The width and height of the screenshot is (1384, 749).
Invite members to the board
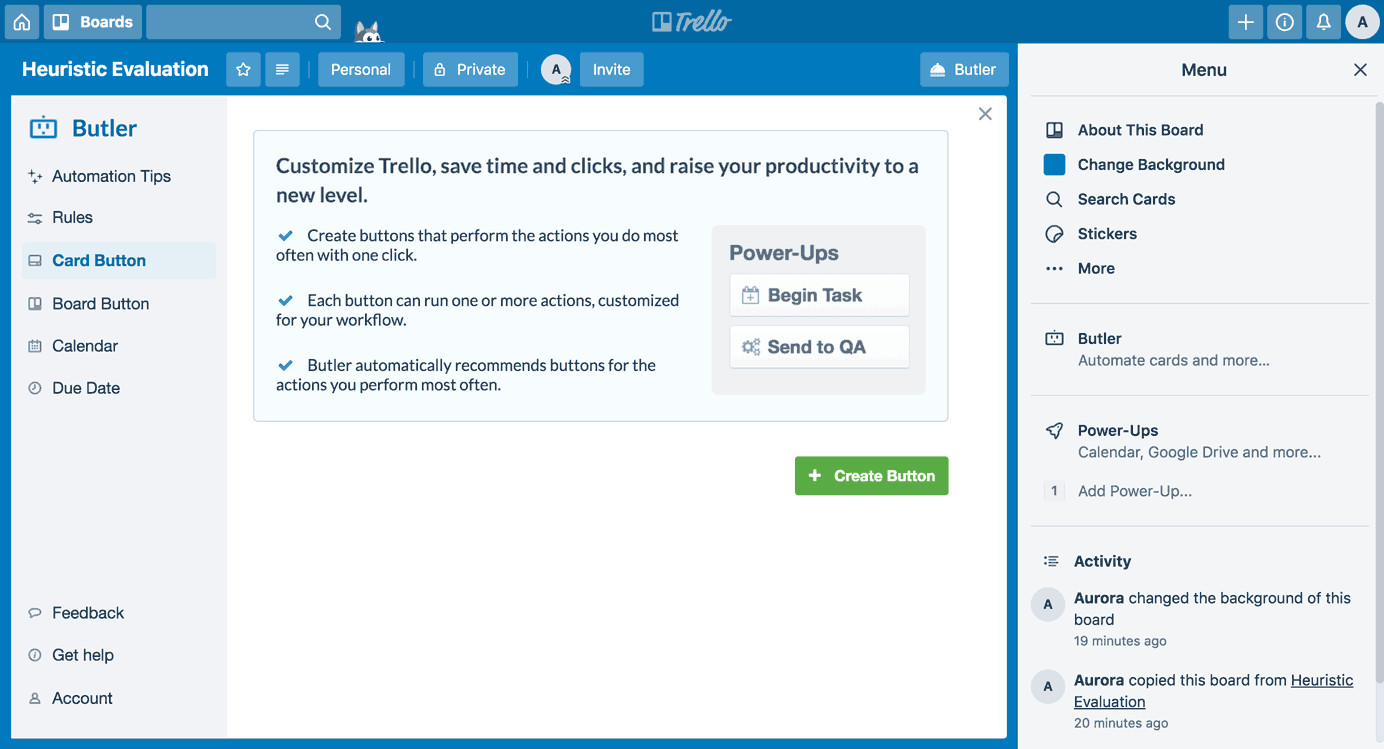611,69
